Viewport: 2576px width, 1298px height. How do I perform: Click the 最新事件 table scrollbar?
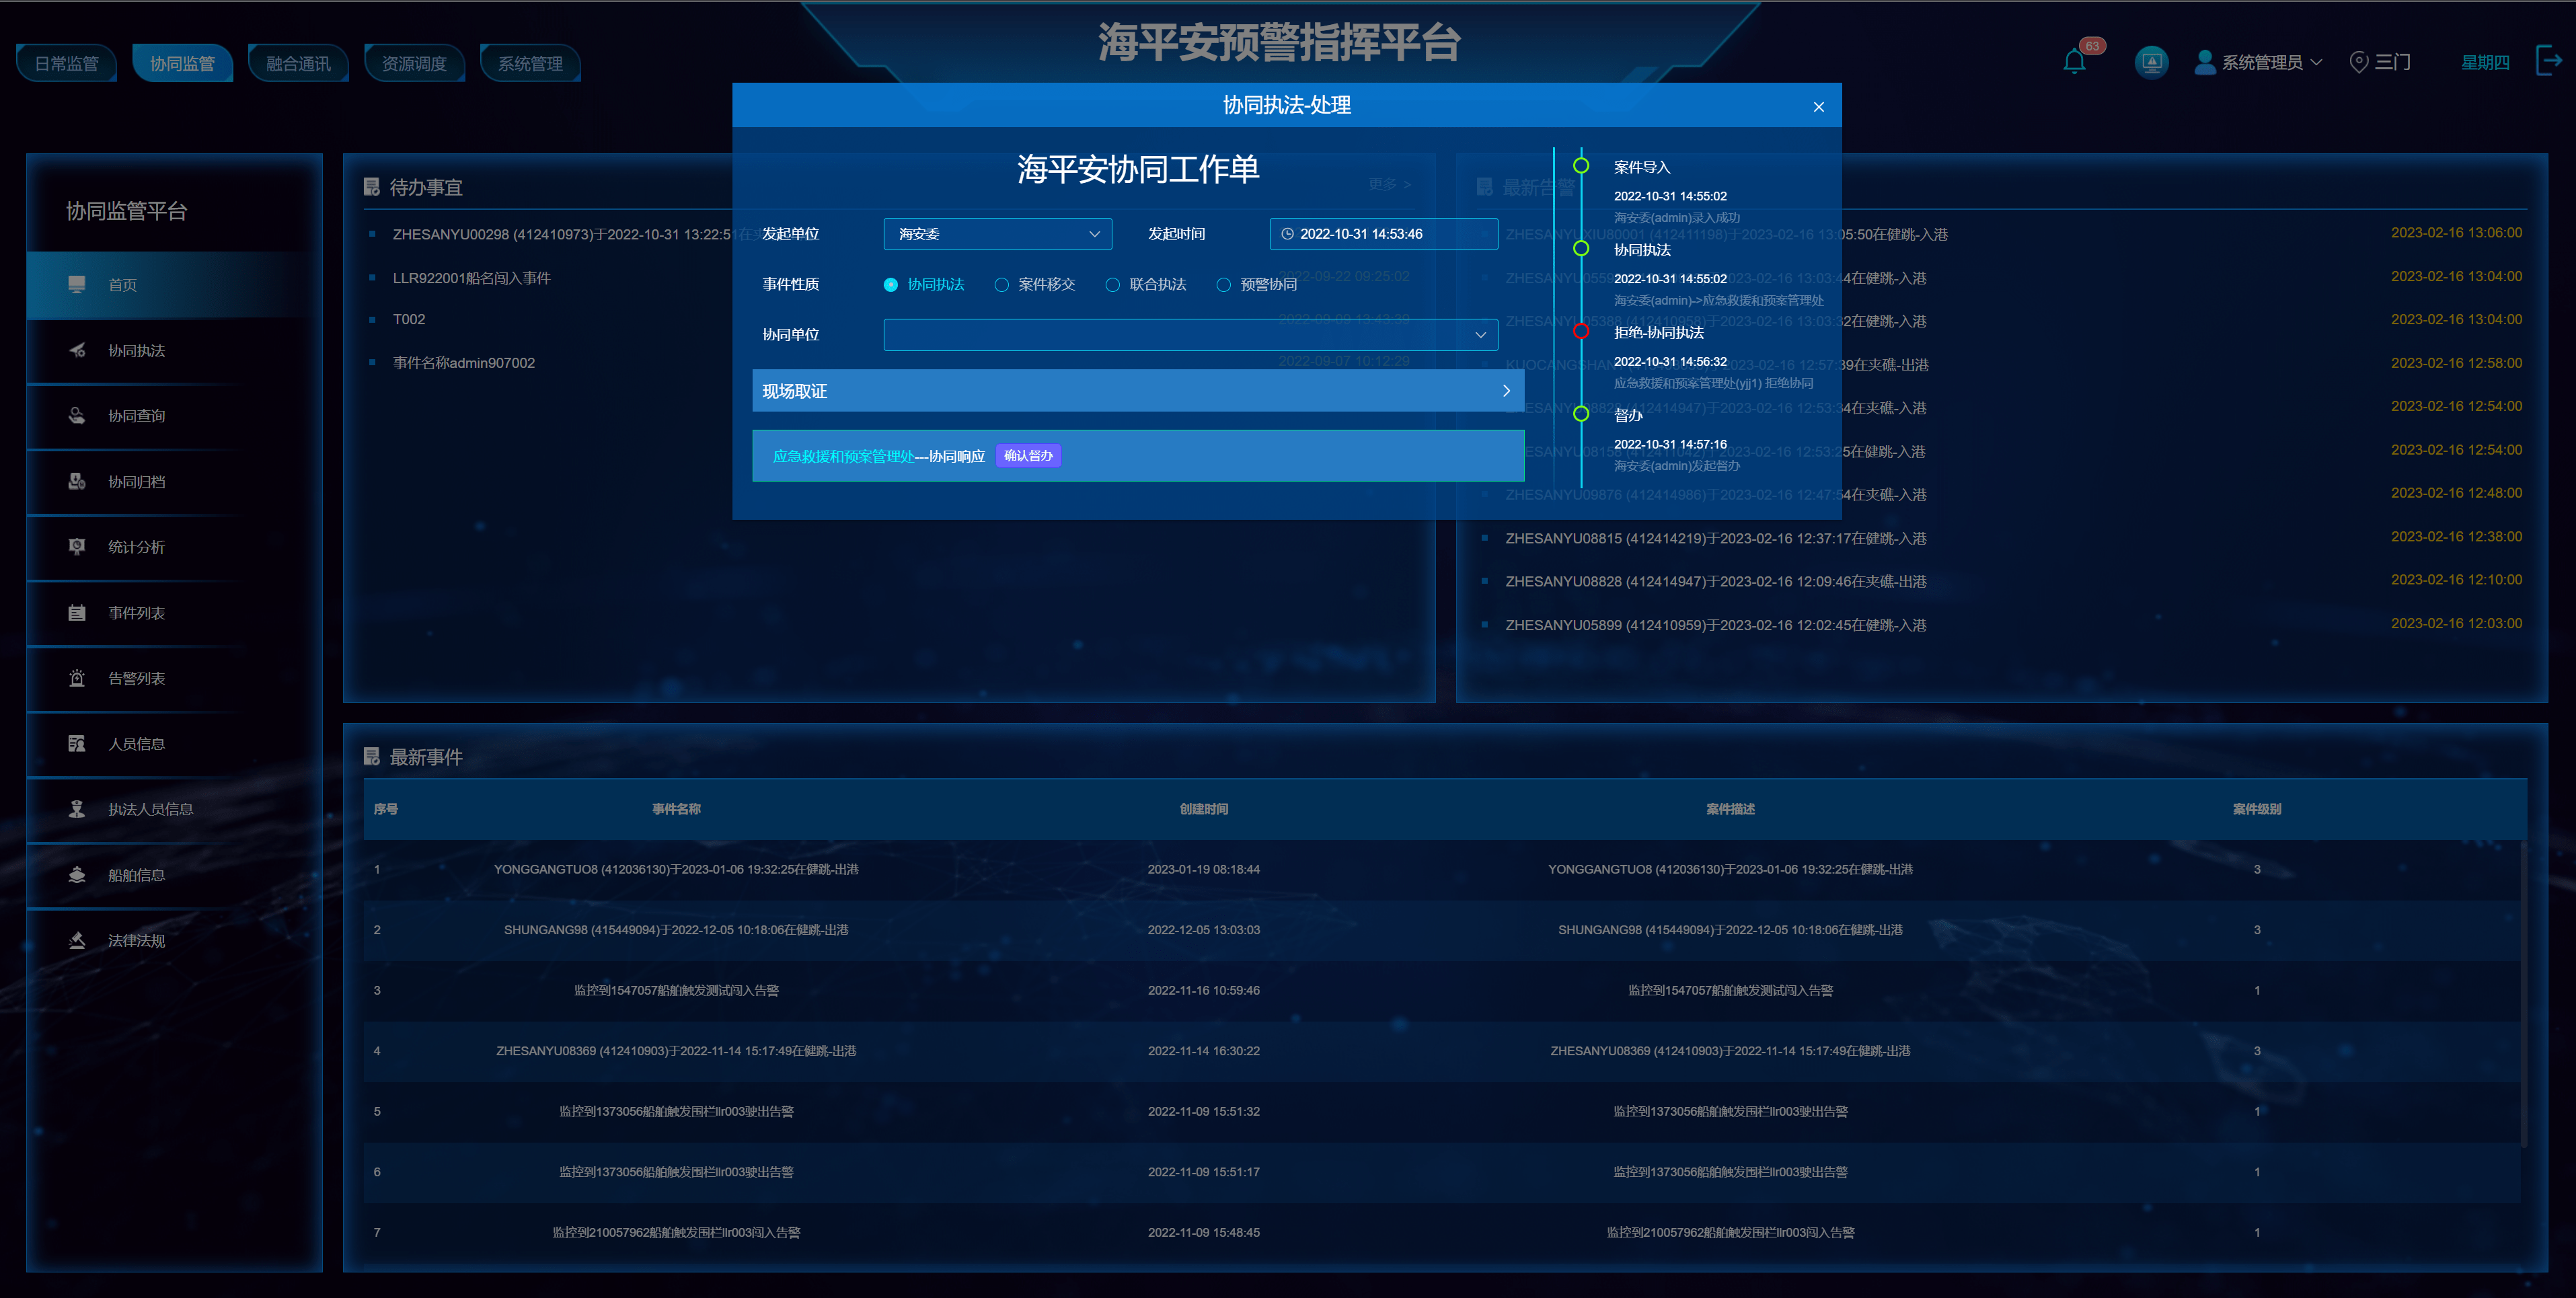click(x=2523, y=993)
